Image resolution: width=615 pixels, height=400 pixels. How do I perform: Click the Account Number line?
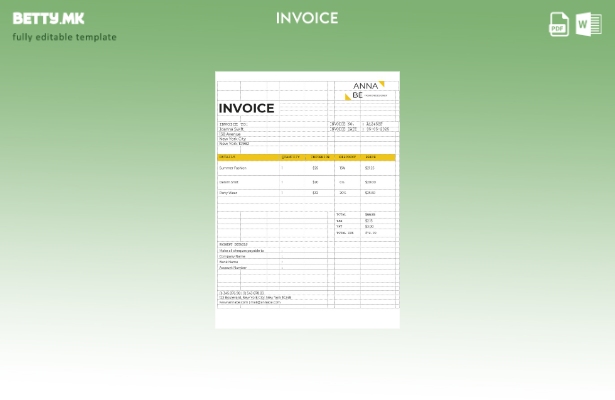pyautogui.click(x=233, y=268)
